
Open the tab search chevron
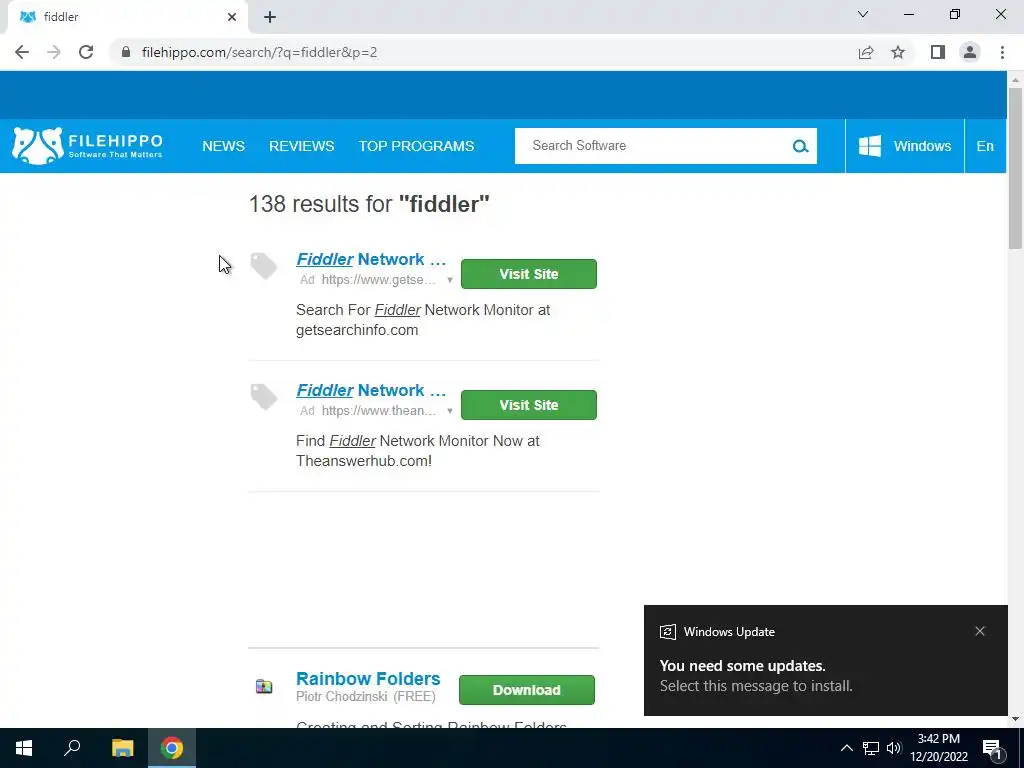(x=863, y=14)
